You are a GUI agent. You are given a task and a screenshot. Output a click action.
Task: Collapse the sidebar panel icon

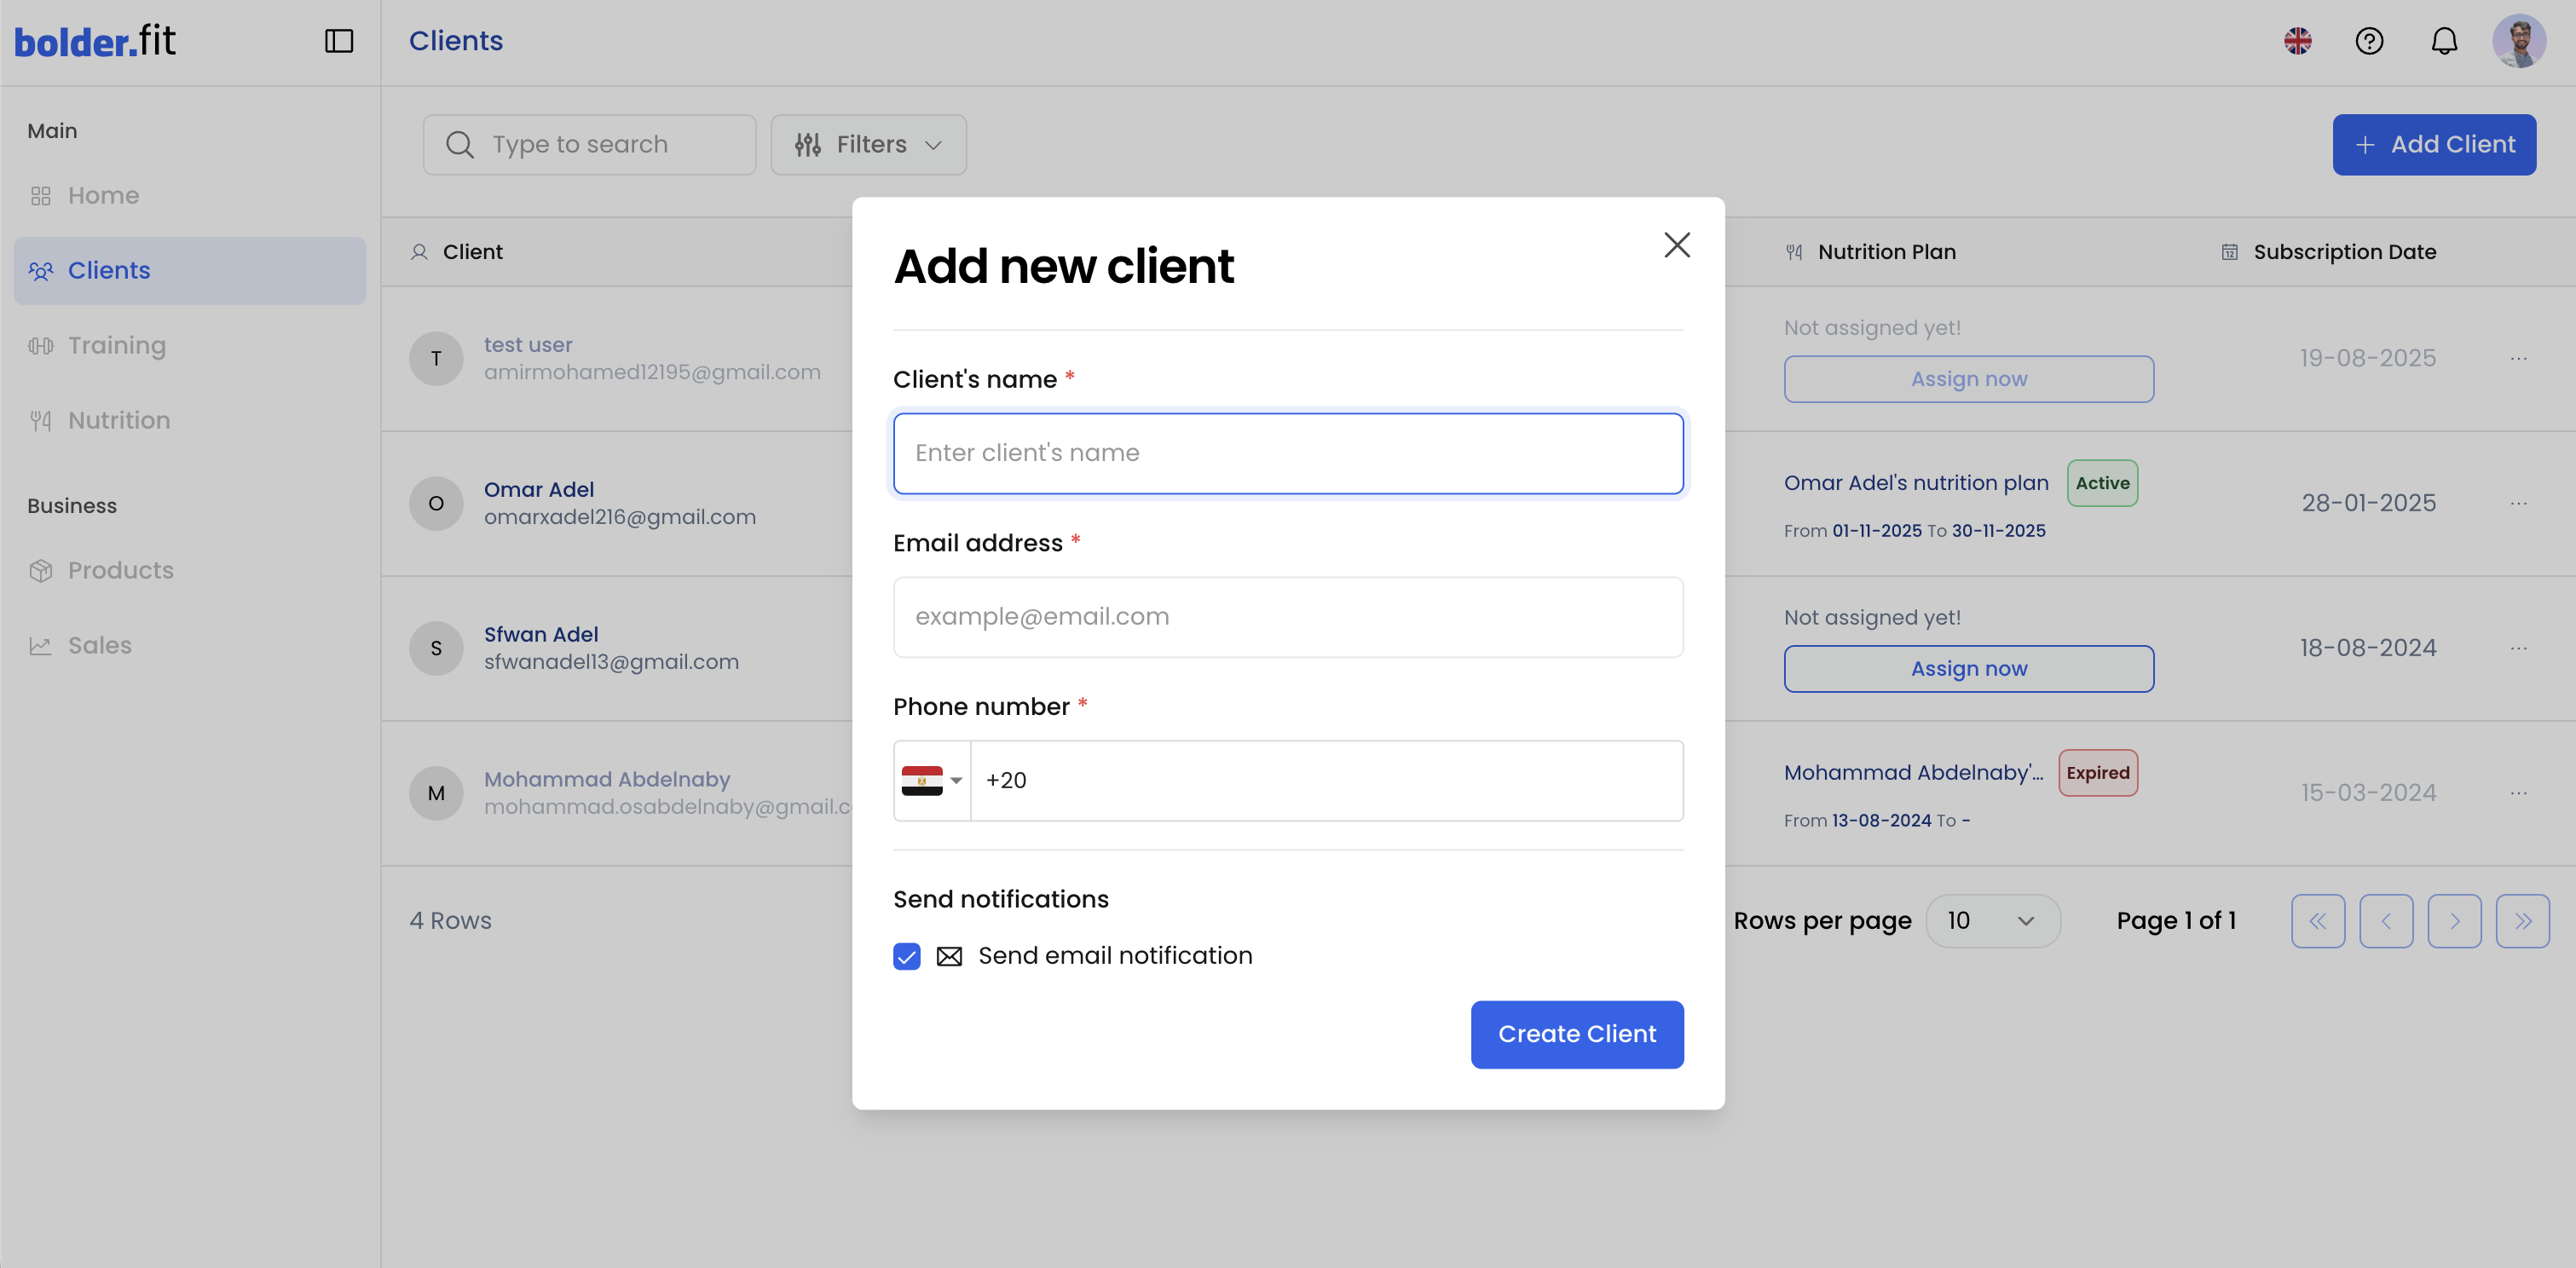coord(339,41)
